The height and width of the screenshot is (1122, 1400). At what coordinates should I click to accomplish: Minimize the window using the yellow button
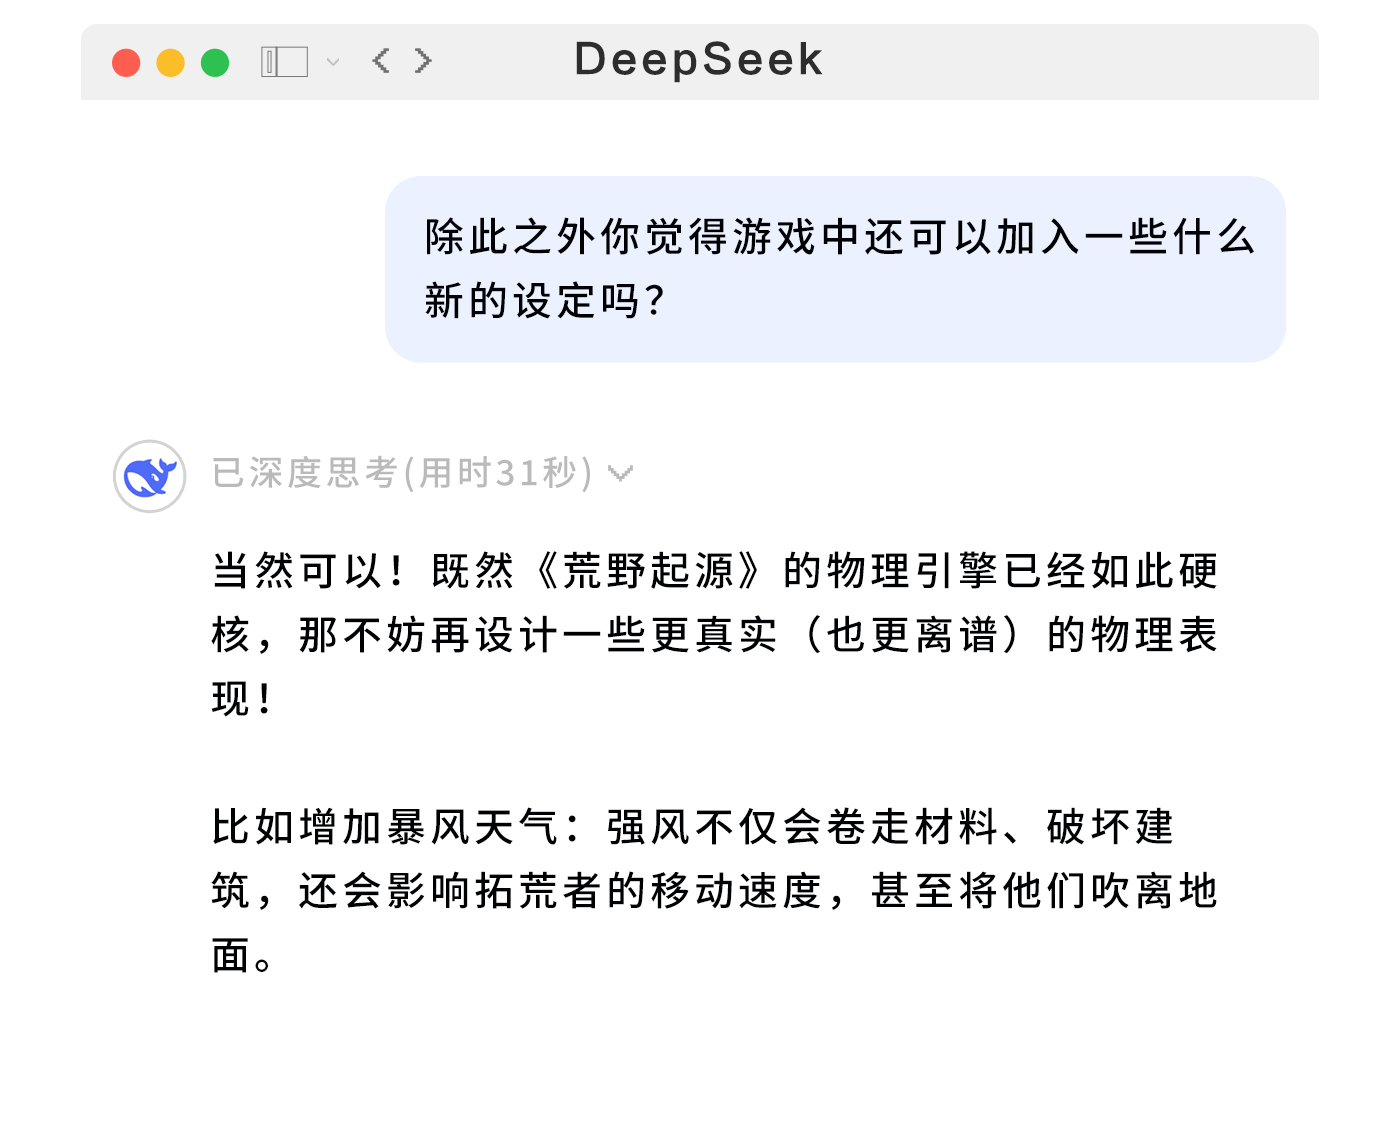[171, 63]
